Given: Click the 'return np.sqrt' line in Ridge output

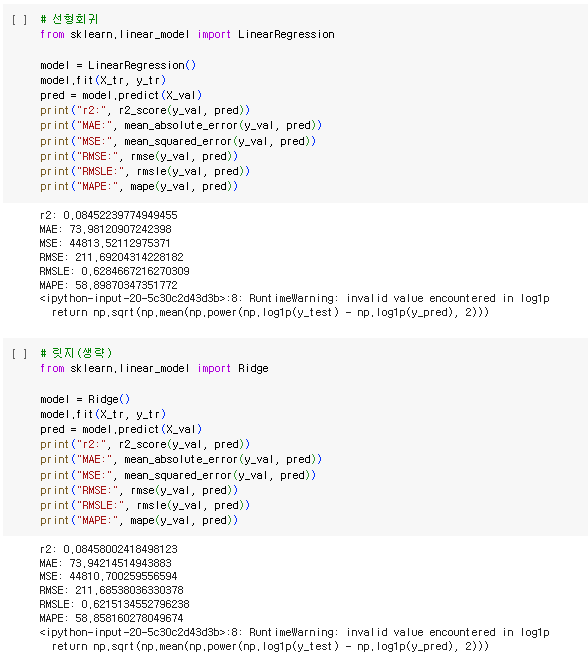Looking at the screenshot, I should click(x=270, y=647).
